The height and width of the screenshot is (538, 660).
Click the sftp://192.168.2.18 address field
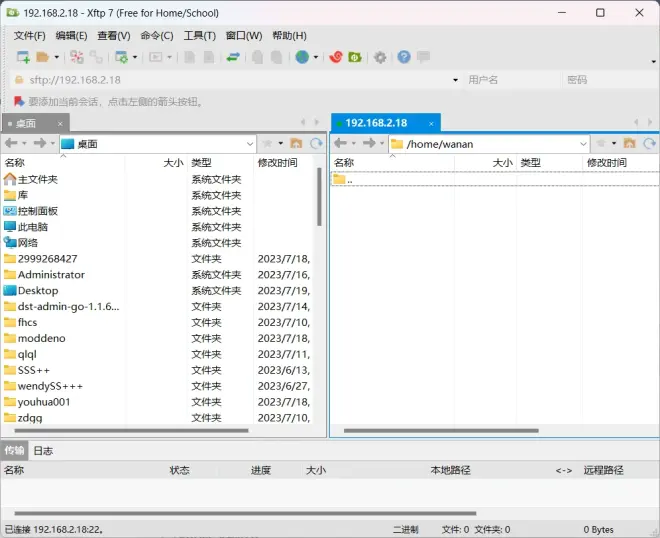[x=236, y=80]
